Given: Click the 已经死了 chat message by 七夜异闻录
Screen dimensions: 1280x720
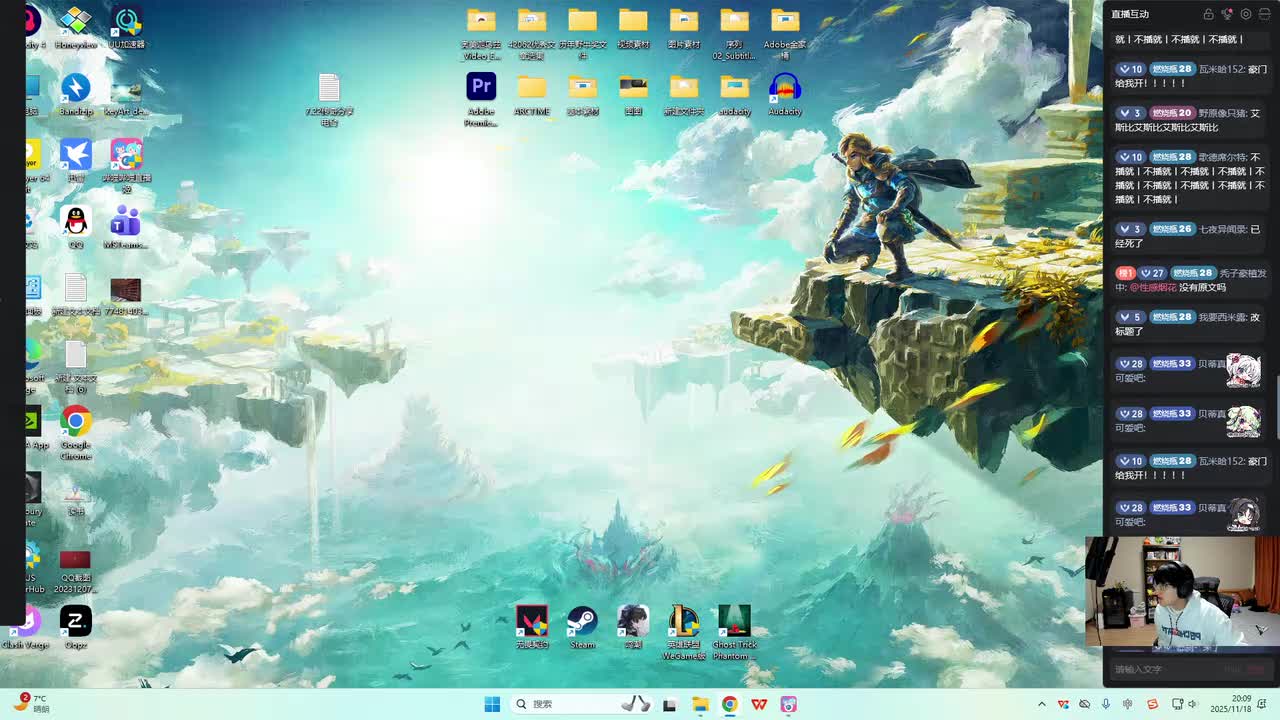Looking at the screenshot, I should 1188,236.
